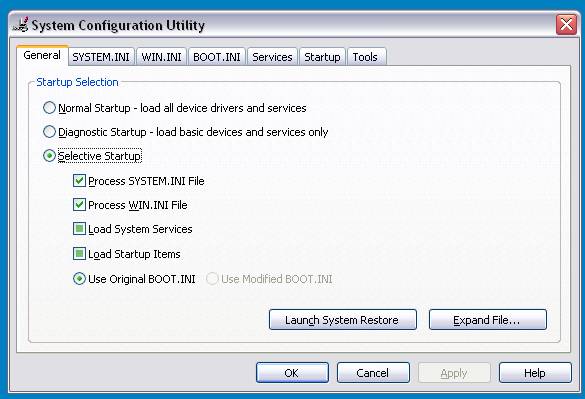Viewport: 585px width, 399px height.
Task: Open the Services tab
Action: 272,57
